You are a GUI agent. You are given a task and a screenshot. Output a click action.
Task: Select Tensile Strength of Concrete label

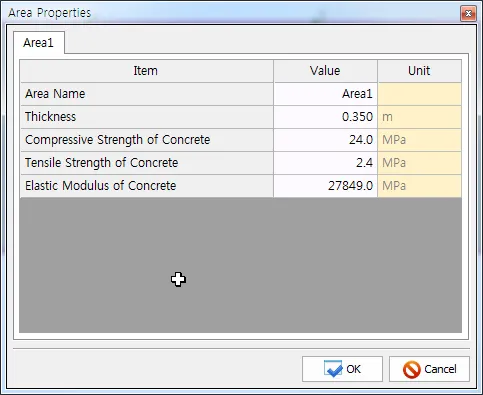point(147,163)
